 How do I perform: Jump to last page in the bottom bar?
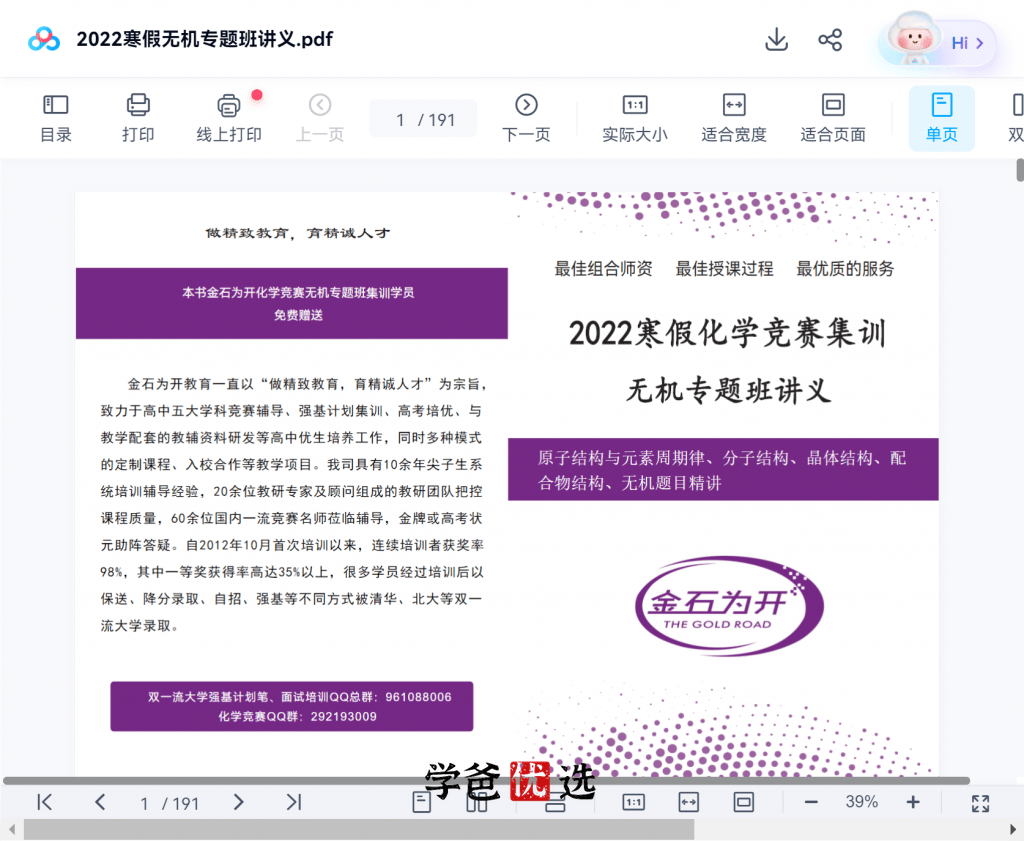pos(294,802)
